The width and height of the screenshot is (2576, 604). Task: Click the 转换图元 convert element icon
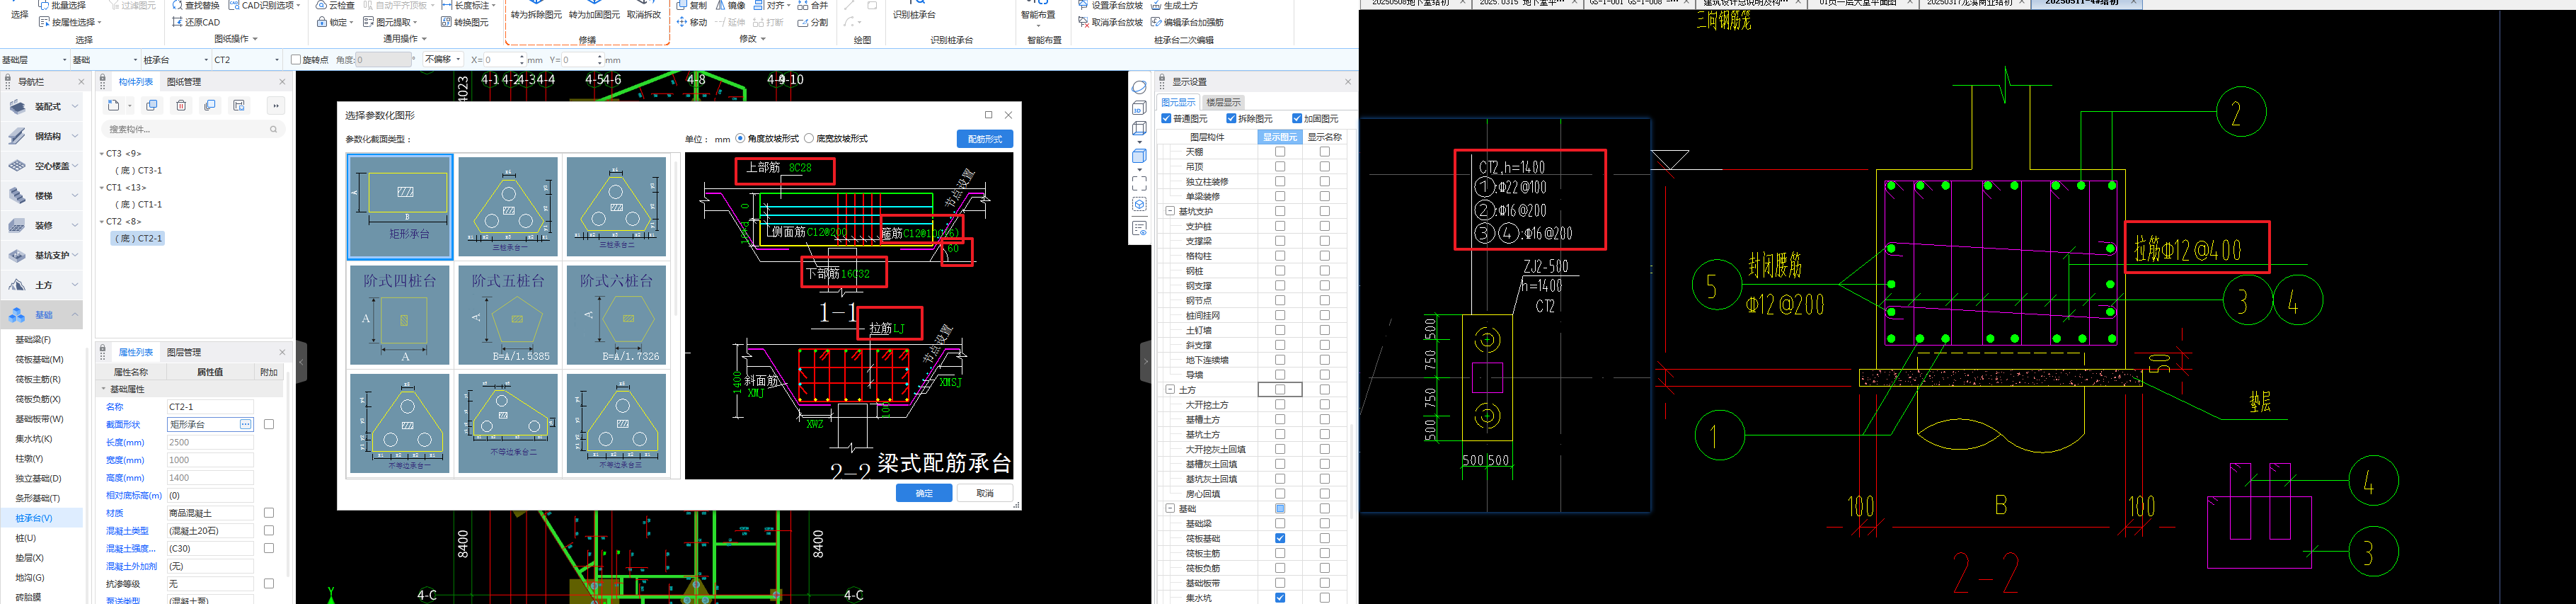coord(446,22)
